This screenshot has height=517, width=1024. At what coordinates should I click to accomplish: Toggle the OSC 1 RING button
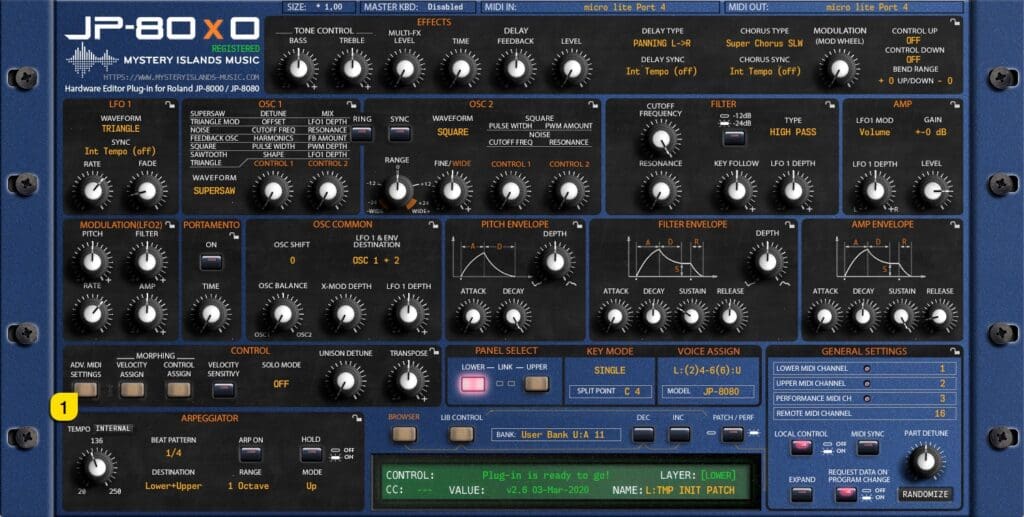pyautogui.click(x=362, y=134)
